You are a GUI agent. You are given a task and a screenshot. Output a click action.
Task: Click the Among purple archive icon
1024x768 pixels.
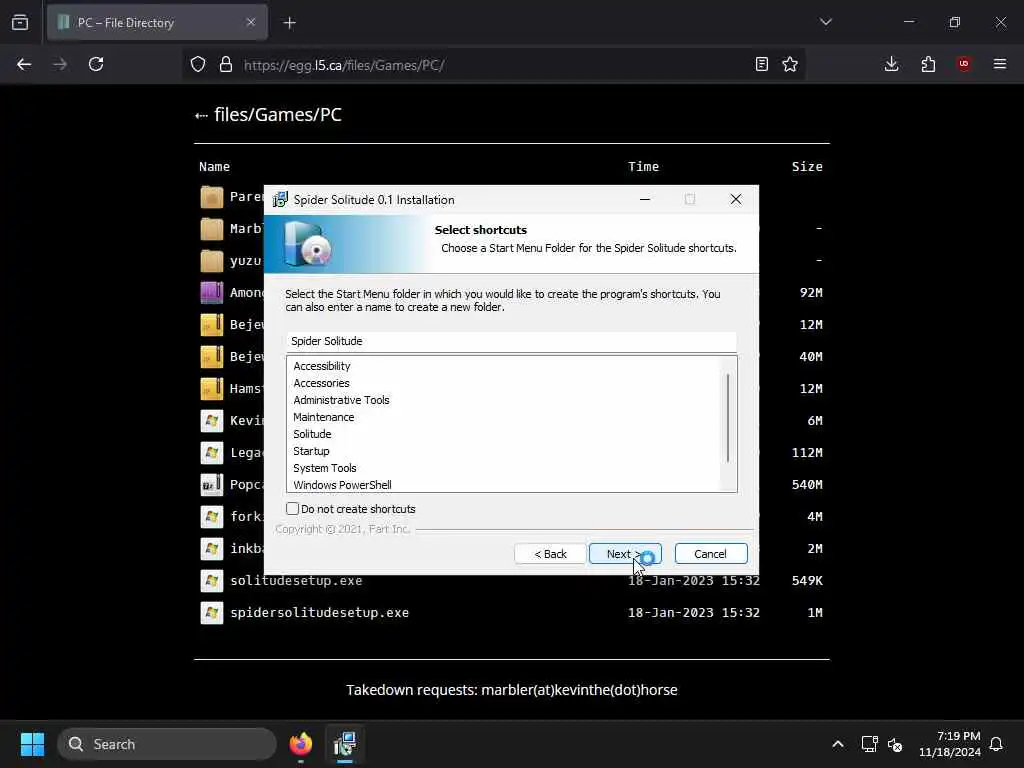pos(212,293)
